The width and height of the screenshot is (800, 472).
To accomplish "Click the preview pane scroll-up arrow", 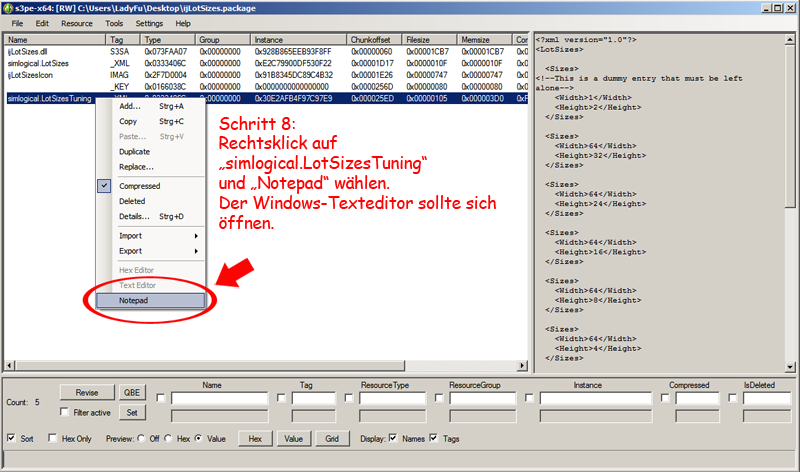I will tap(790, 39).
